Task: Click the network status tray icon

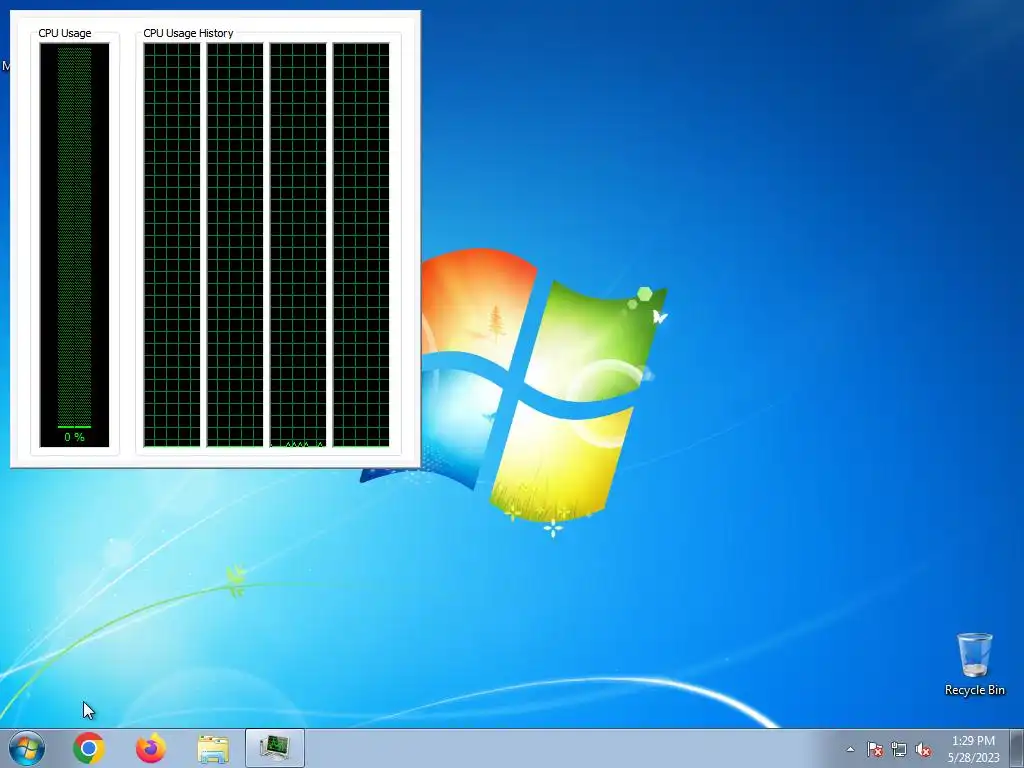Action: coord(899,749)
